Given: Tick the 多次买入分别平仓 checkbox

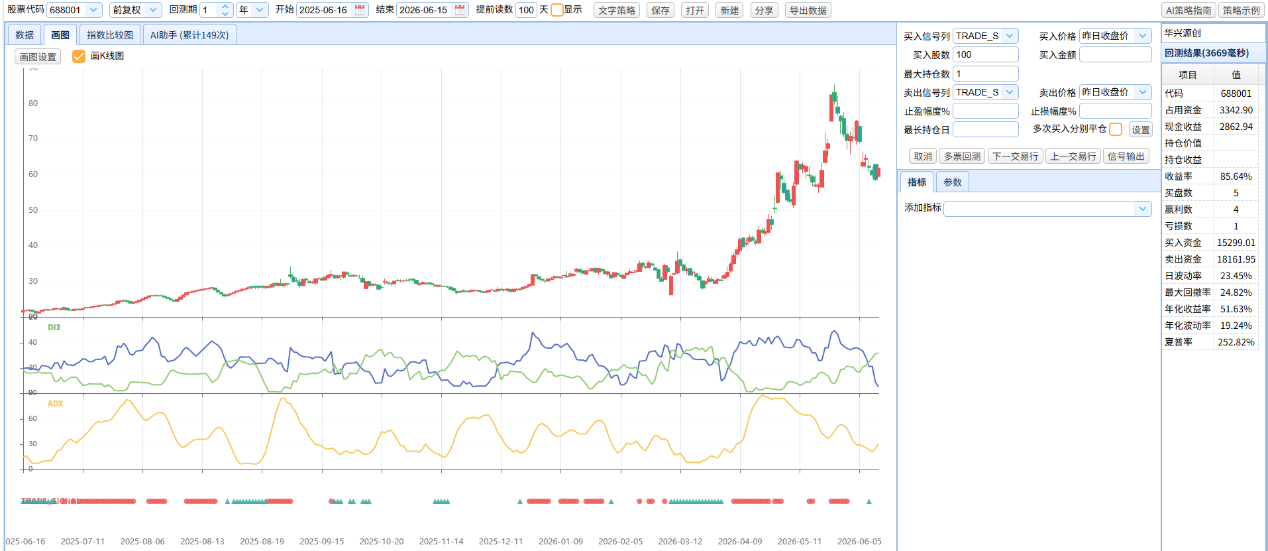Looking at the screenshot, I should (x=1116, y=129).
